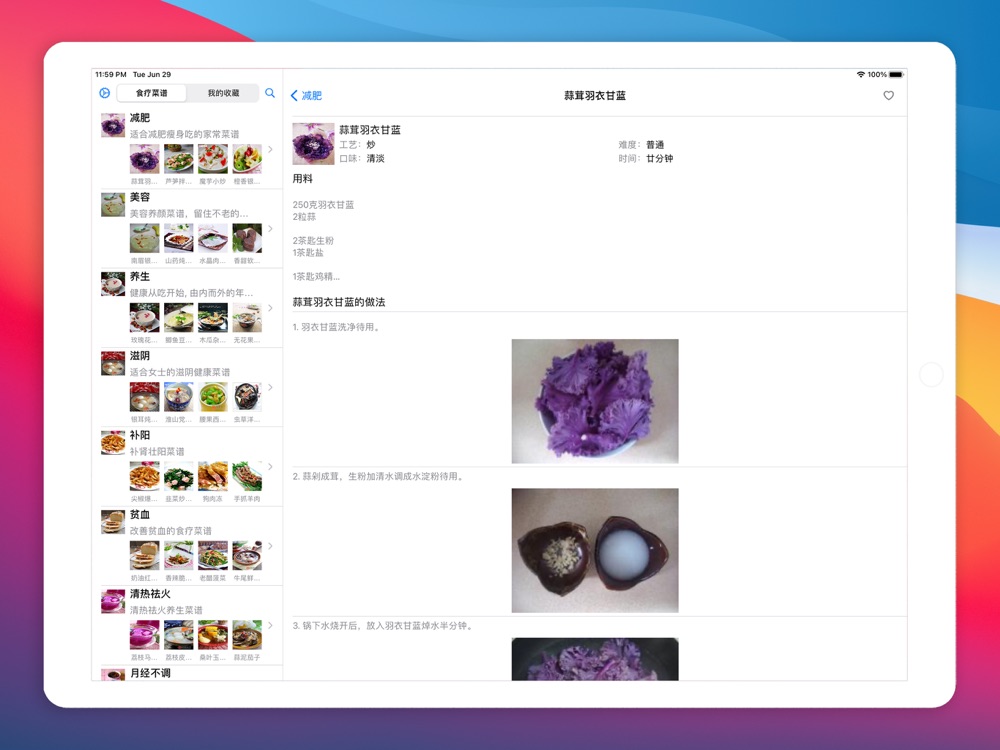This screenshot has width=1000, height=750.
Task: Open the 南瓜银… recipe thumbnail
Action: click(x=145, y=239)
